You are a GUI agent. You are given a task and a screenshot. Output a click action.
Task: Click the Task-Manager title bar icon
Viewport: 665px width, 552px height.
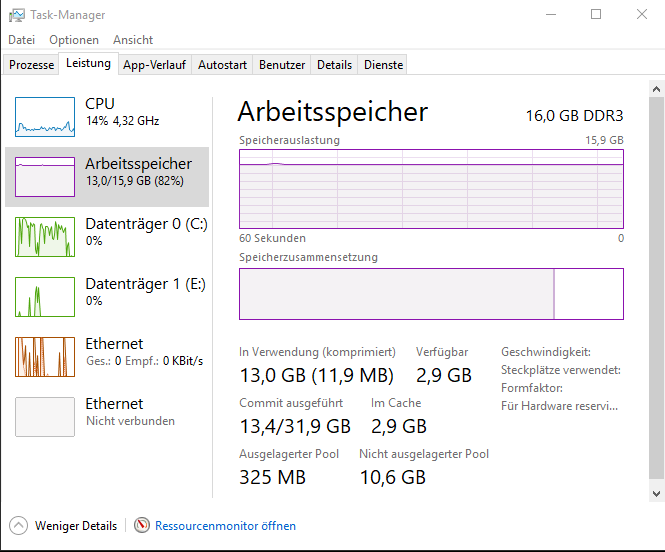pyautogui.click(x=16, y=15)
